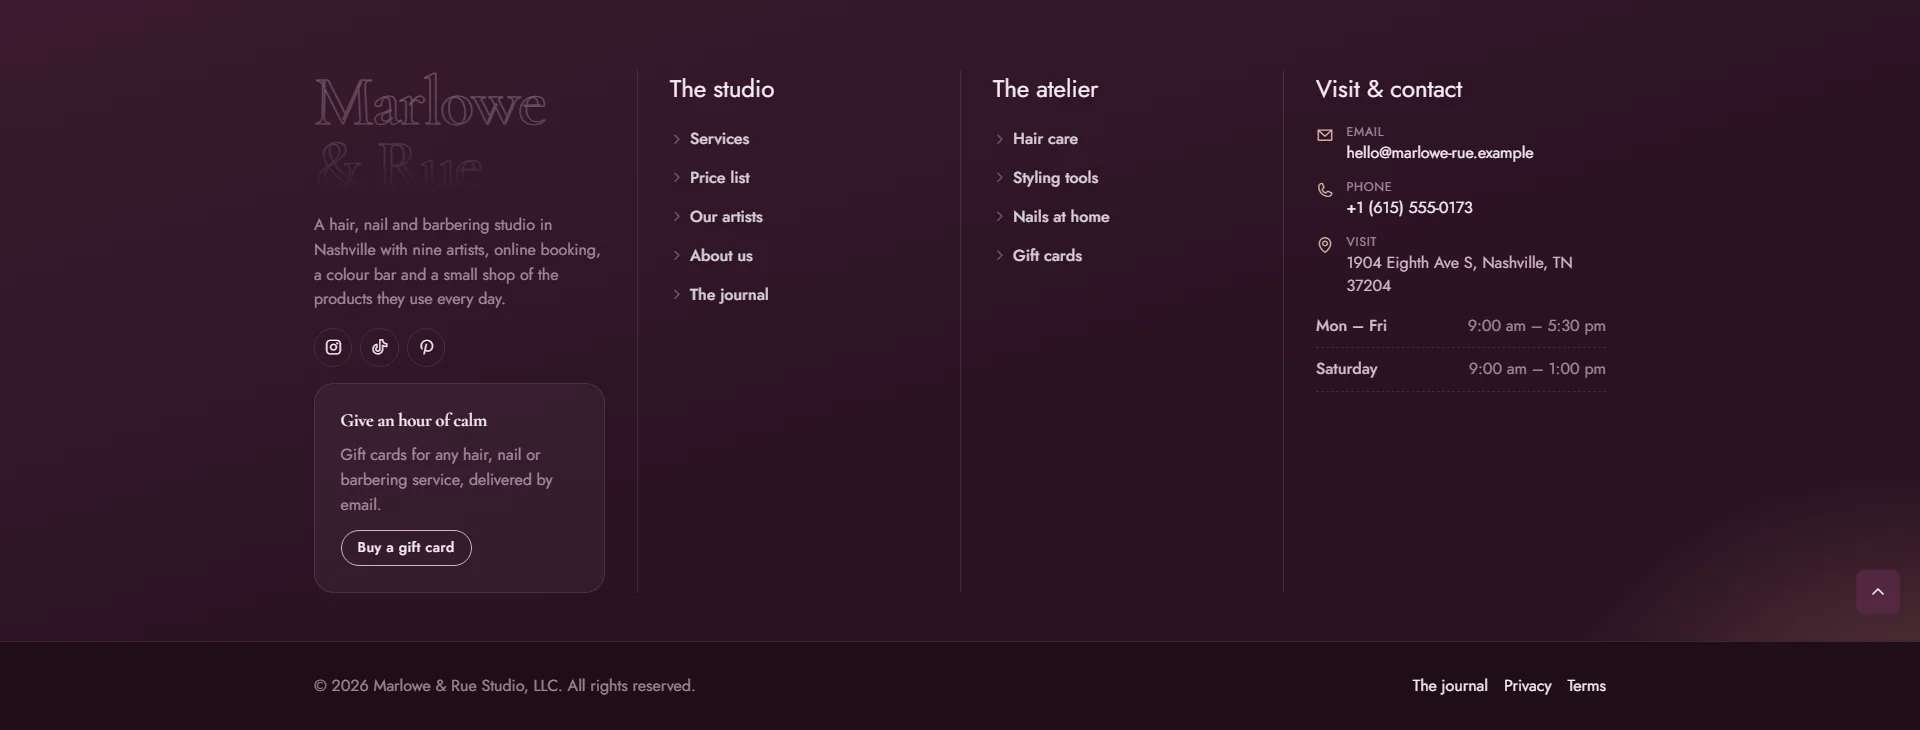Click the 'The studio' column heading
The image size is (1920, 730).
click(722, 89)
